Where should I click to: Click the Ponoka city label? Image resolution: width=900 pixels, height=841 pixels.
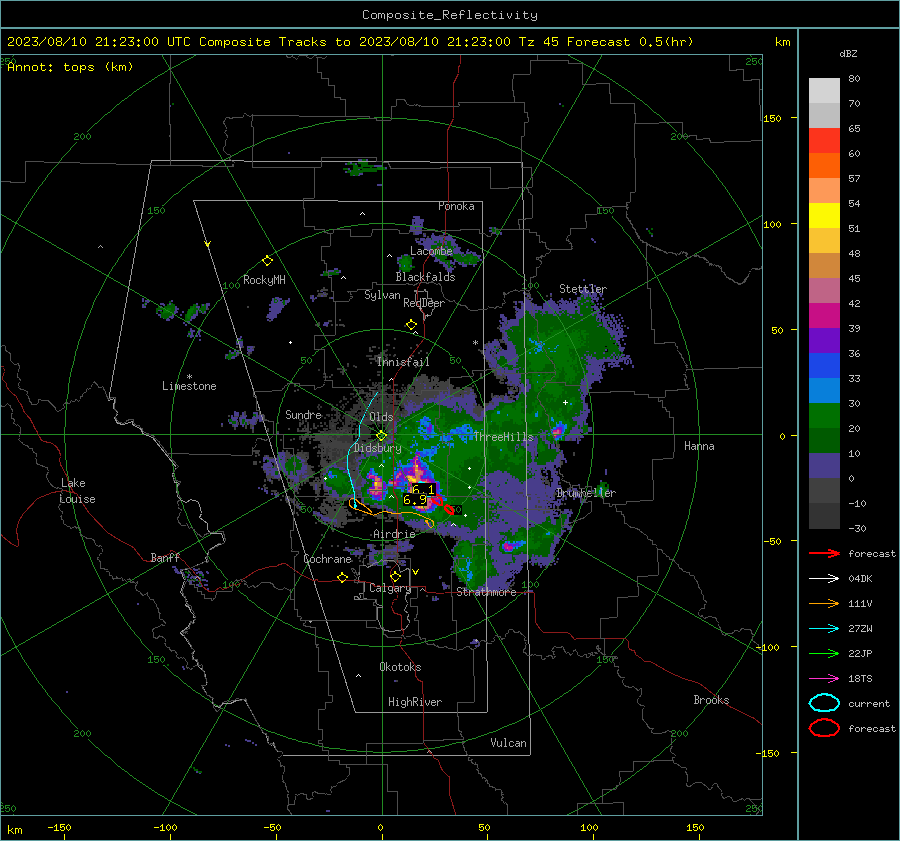coord(456,206)
